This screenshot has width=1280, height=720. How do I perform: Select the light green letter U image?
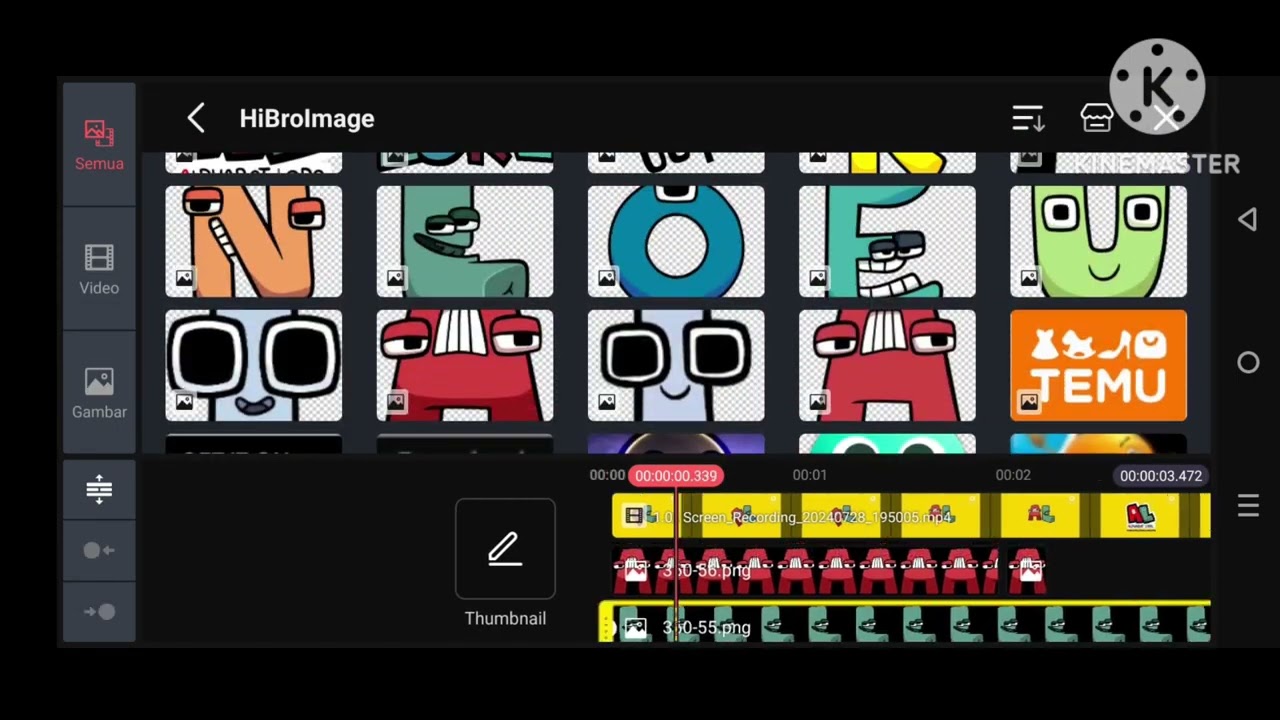[x=1099, y=241]
